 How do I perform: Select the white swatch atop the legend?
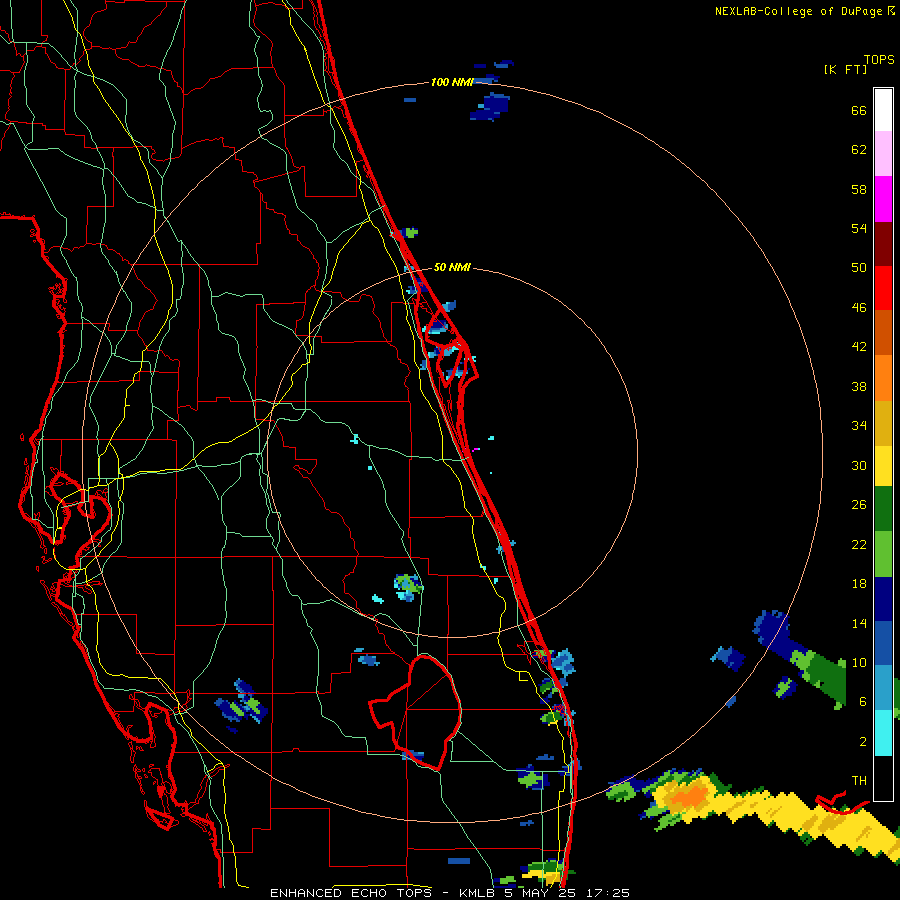point(883,110)
